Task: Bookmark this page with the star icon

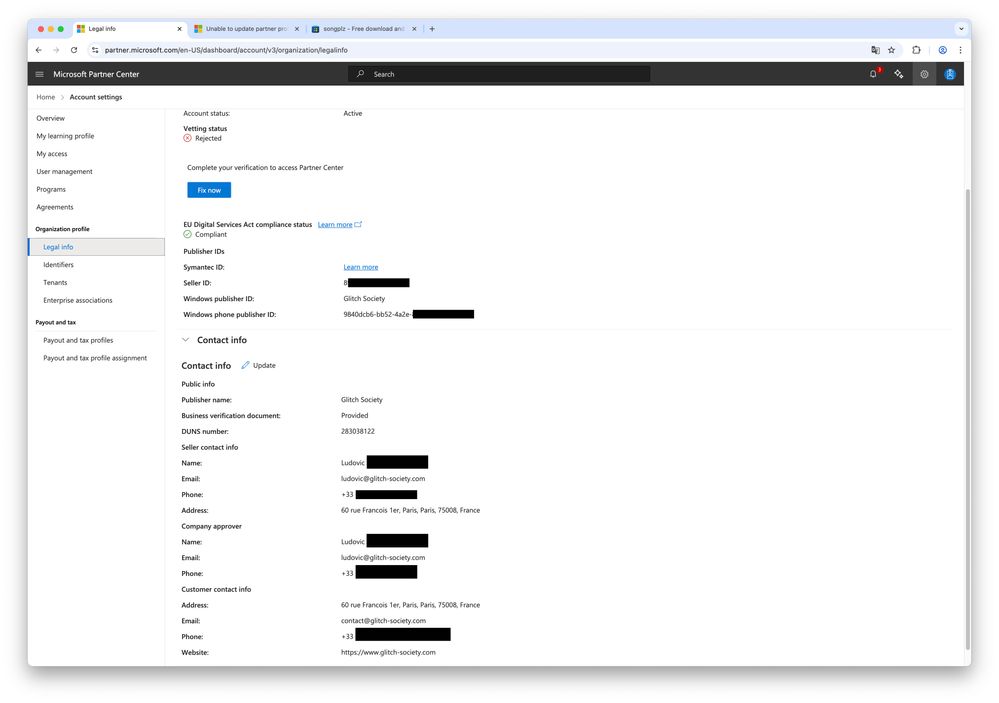Action: pyautogui.click(x=891, y=50)
